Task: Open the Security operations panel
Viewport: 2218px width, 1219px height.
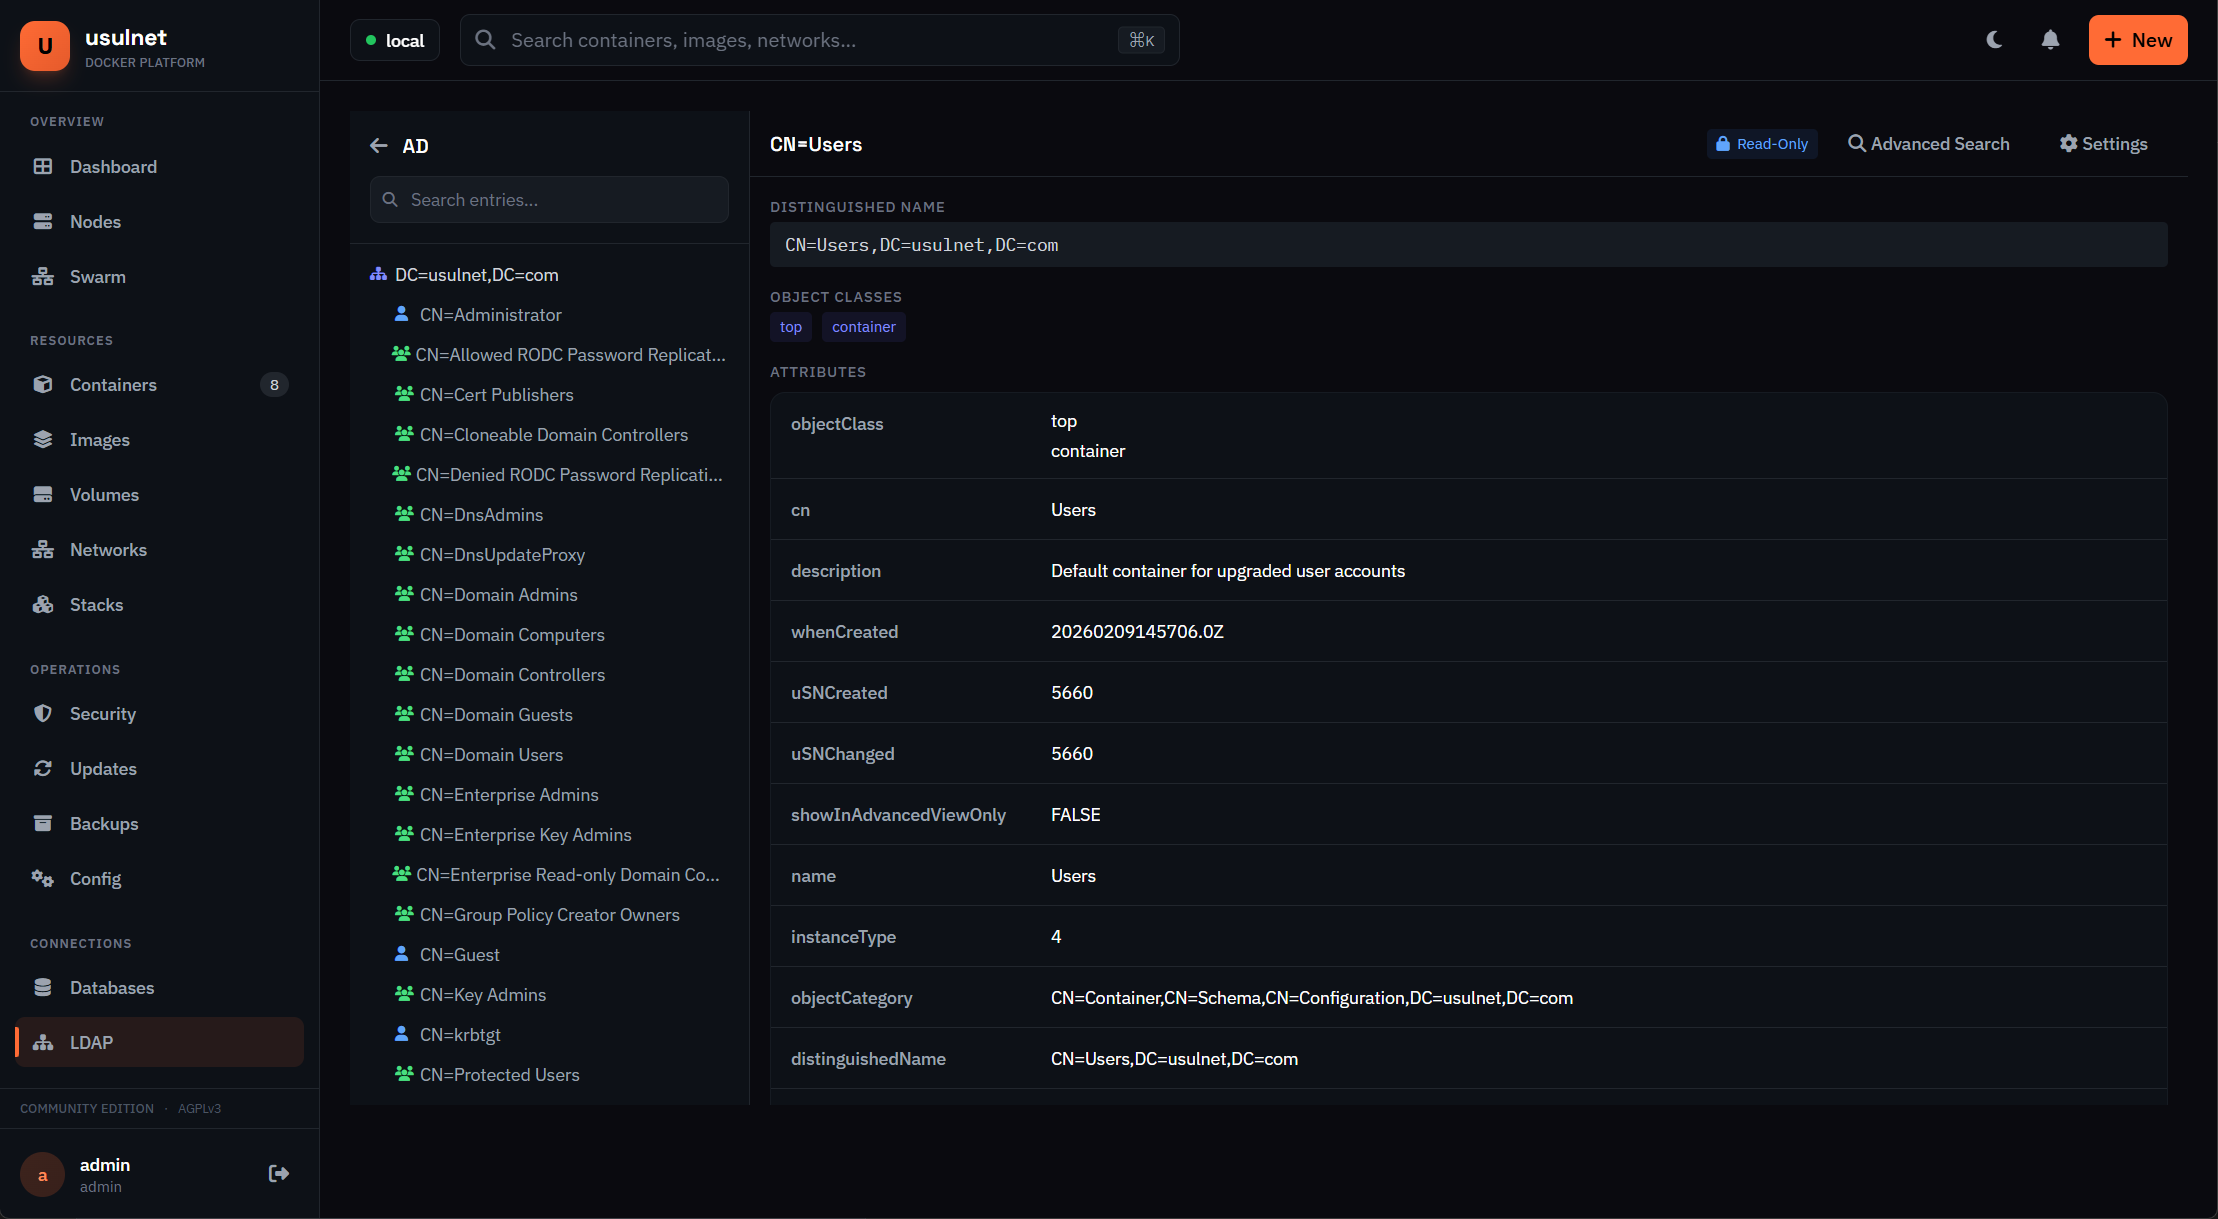Action: pos(103,713)
